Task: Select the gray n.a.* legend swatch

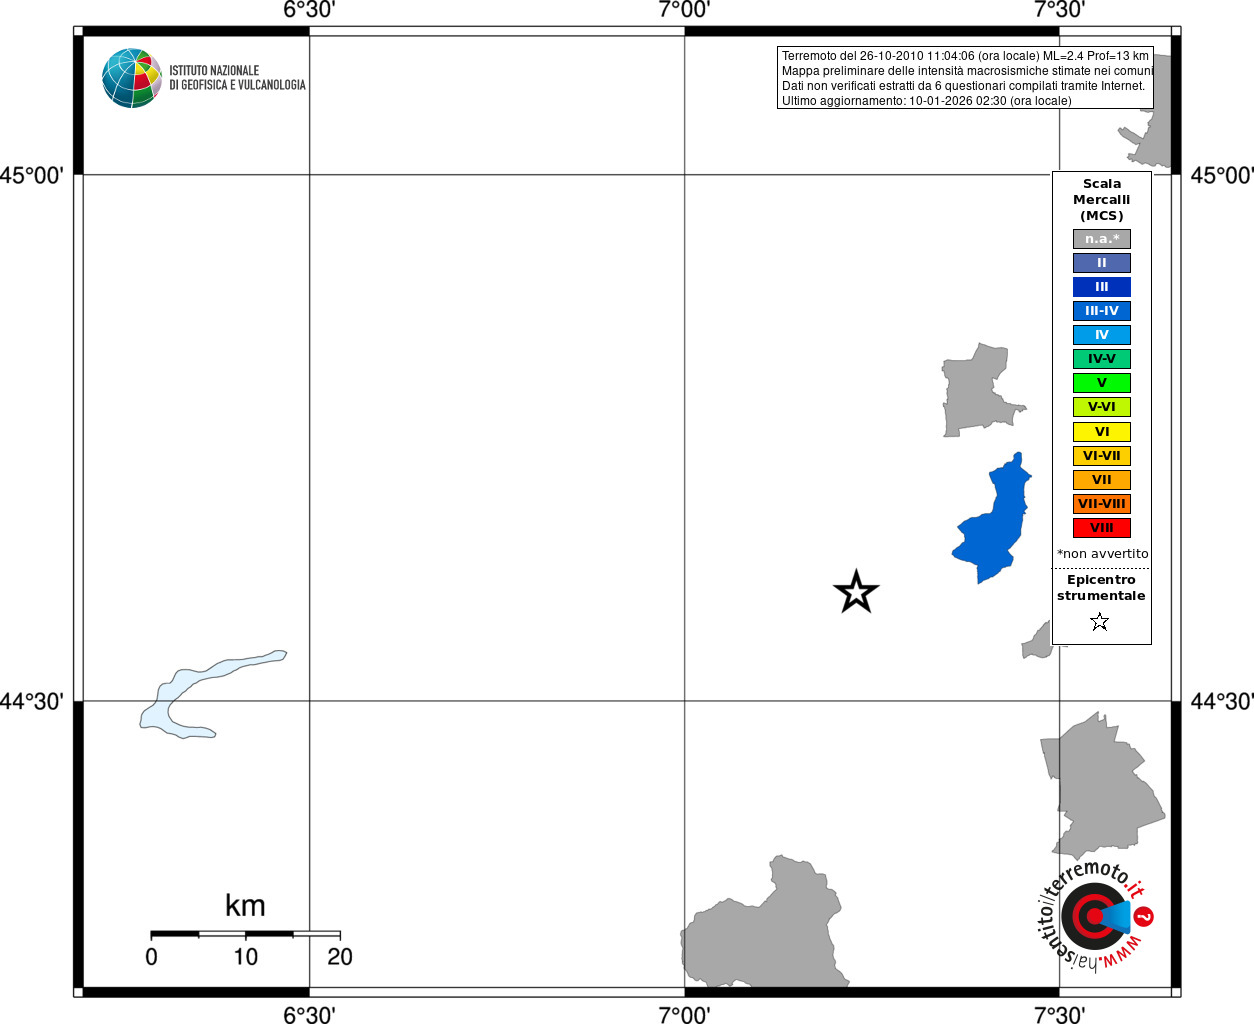Action: [x=1102, y=239]
